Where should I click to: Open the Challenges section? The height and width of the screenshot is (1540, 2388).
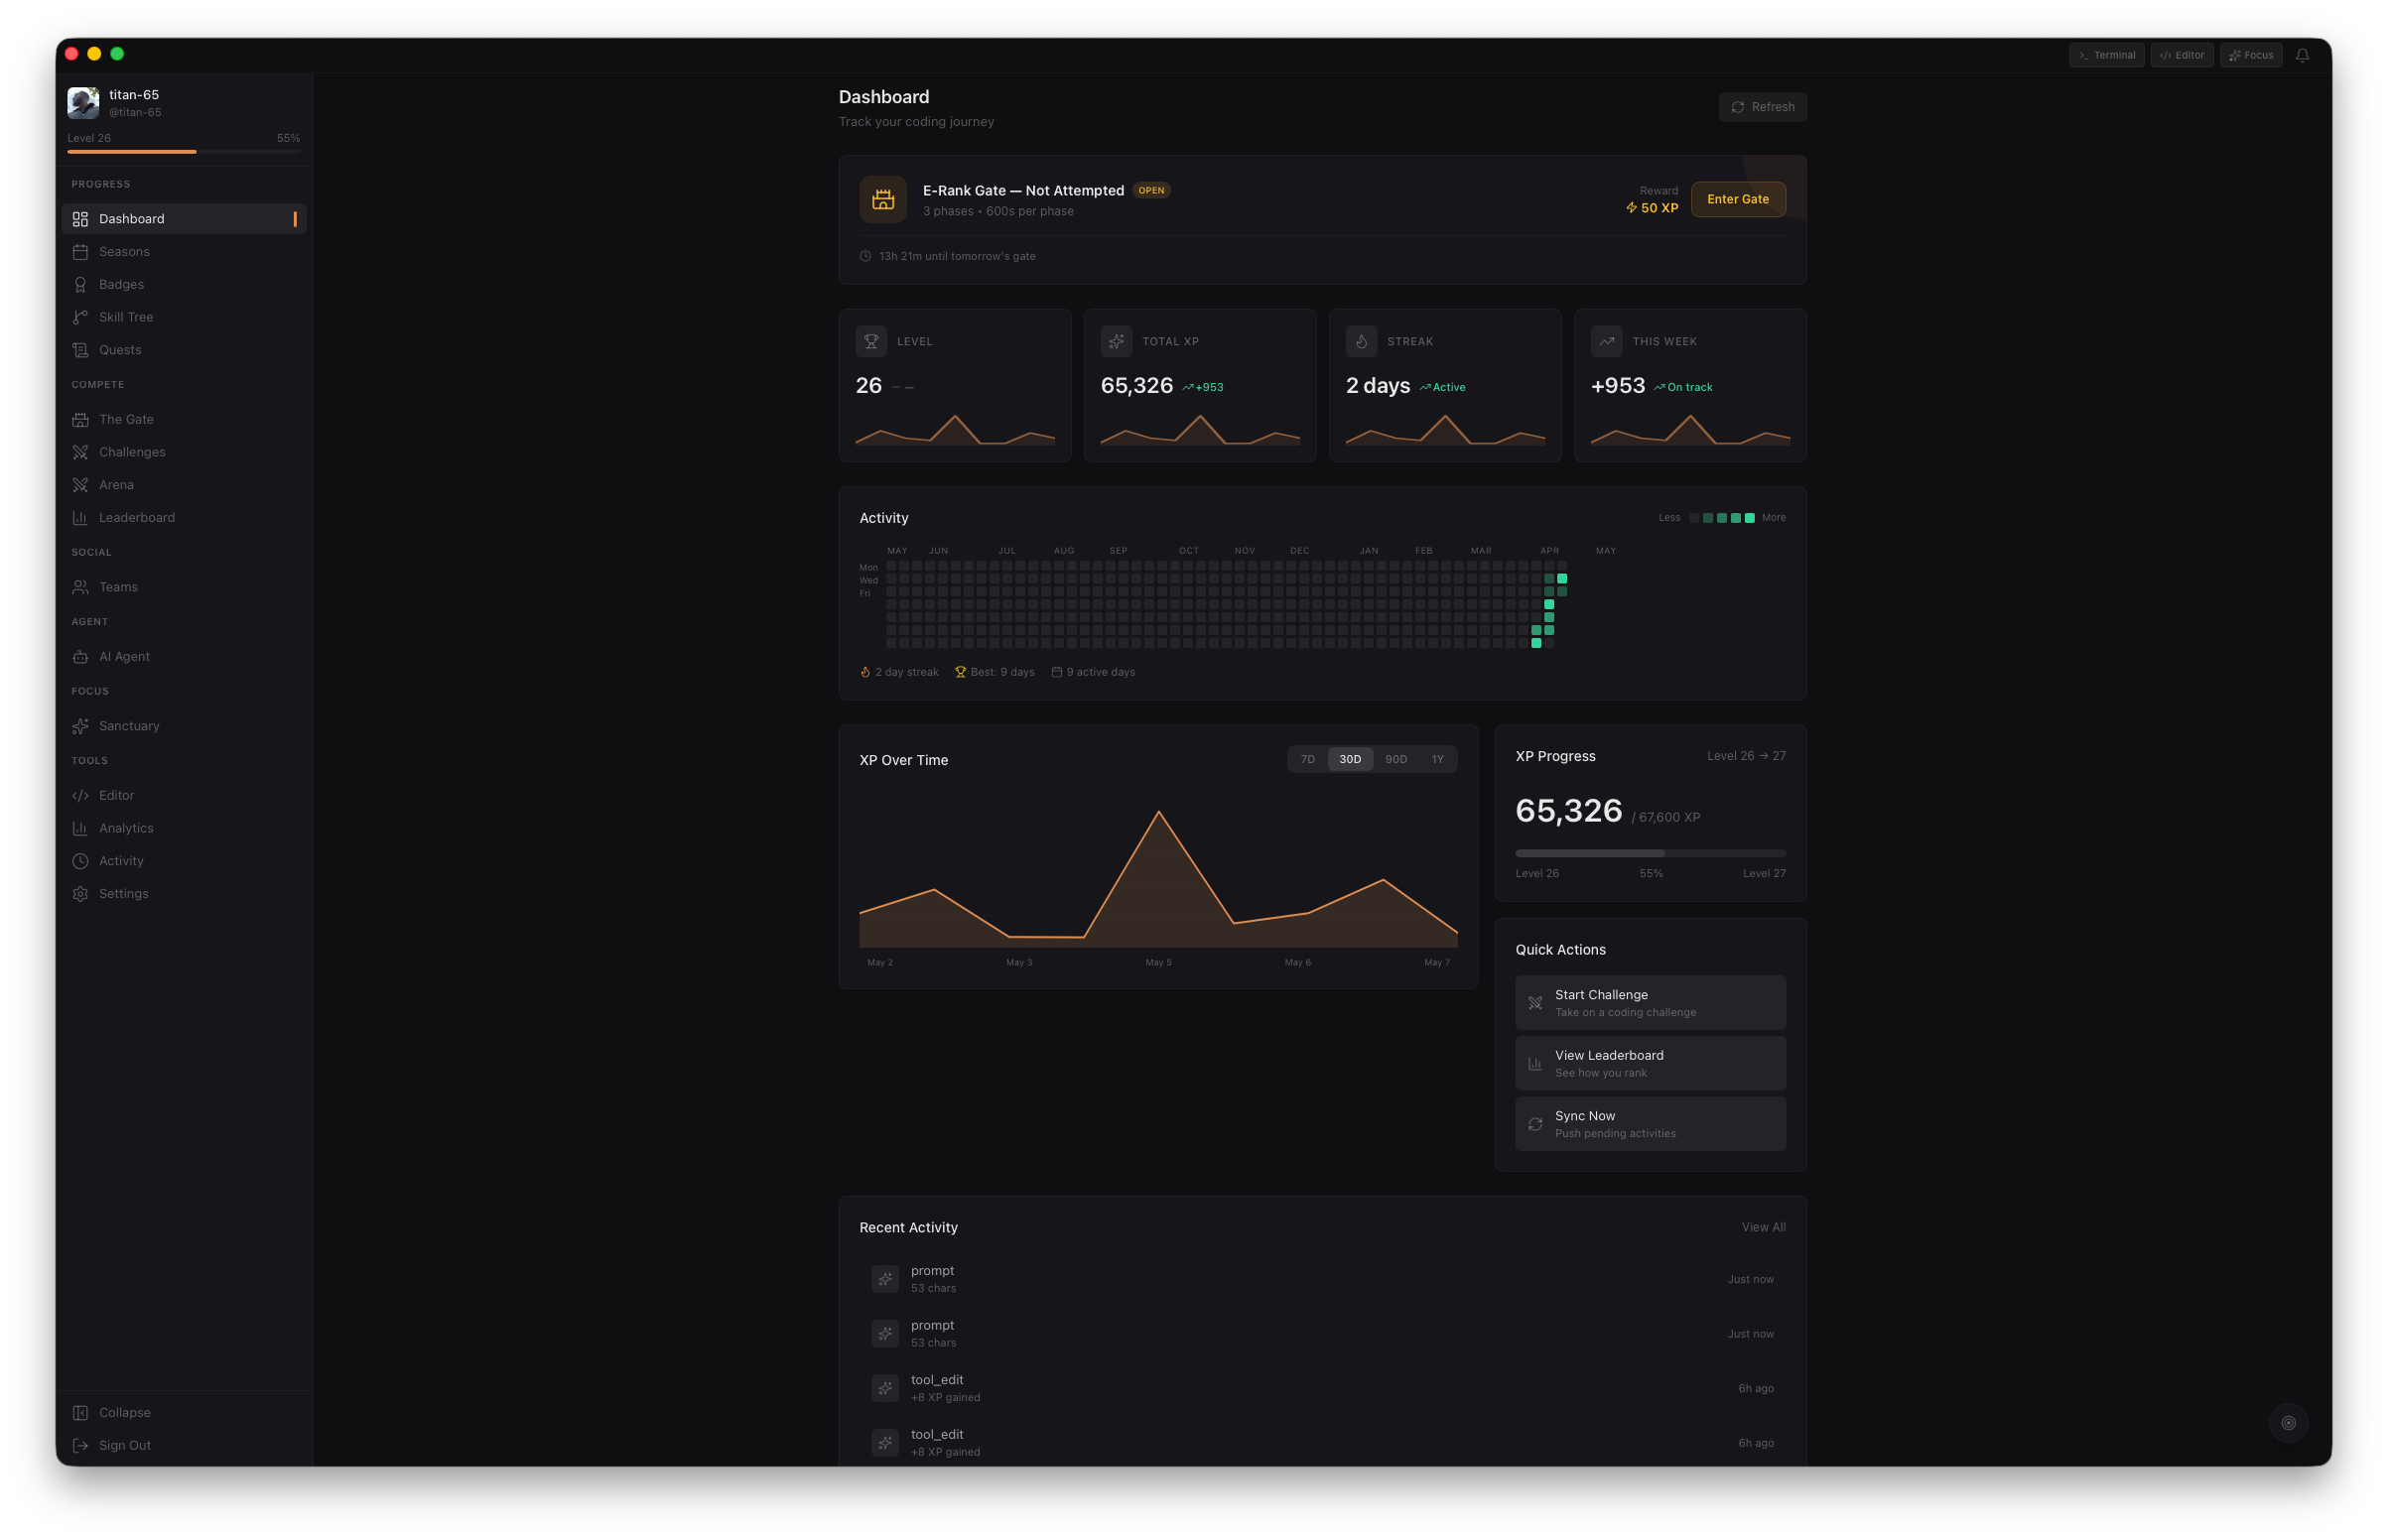[183, 452]
